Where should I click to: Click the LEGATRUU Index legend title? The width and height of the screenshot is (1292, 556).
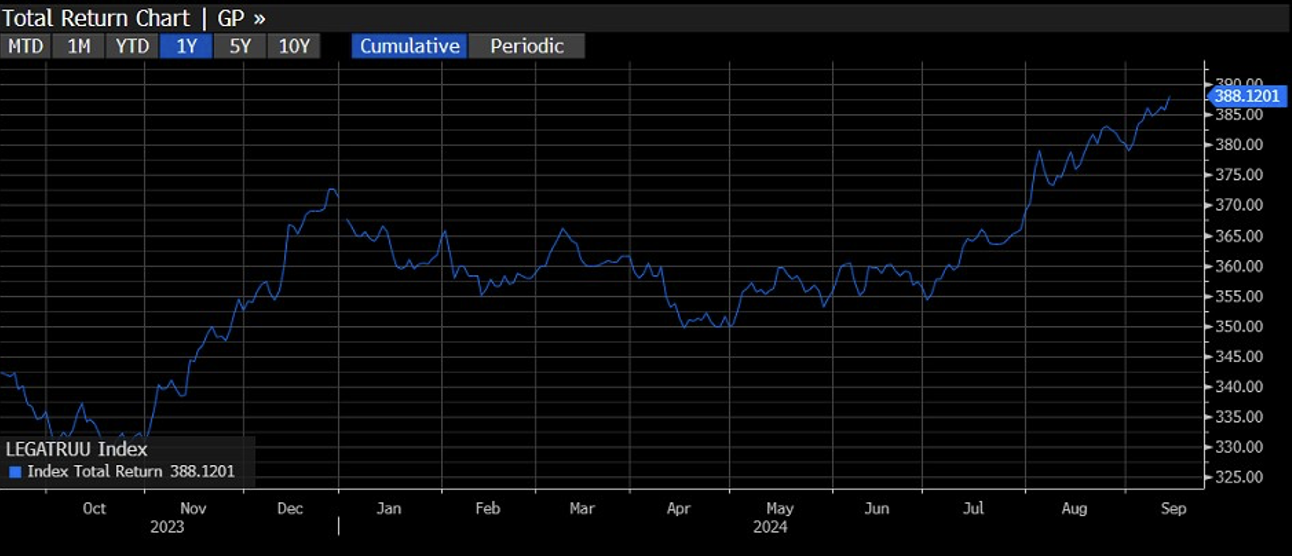[x=77, y=450]
